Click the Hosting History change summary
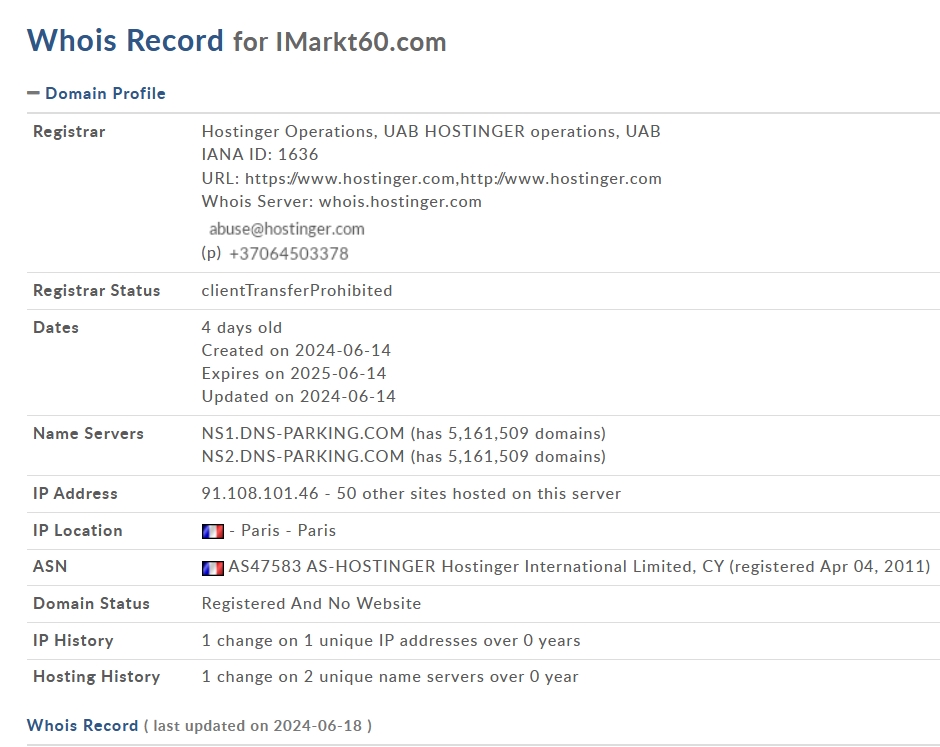Screen dimensions: 940x747 pyautogui.click(x=390, y=676)
